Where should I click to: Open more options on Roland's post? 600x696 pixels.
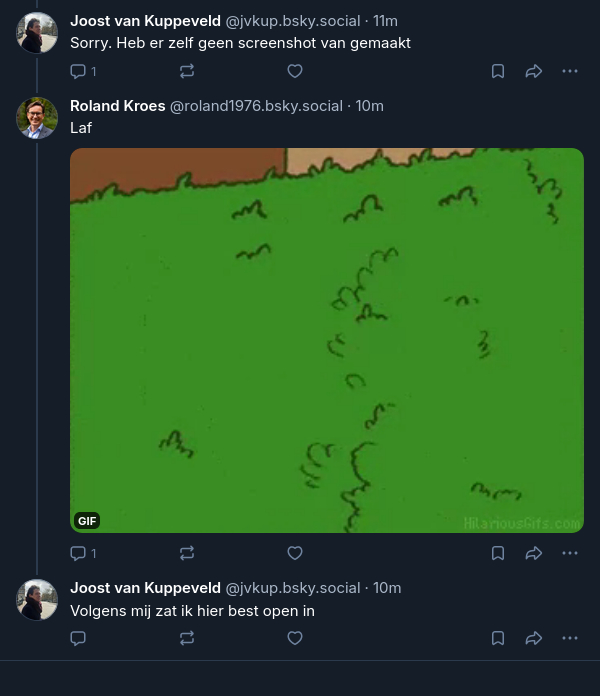[x=570, y=553]
